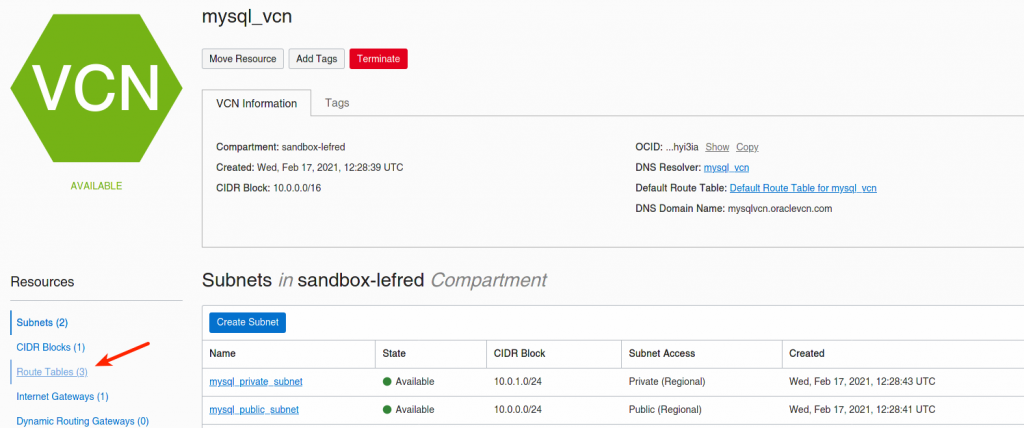Select CIDR Blocks (1) resource

(x=51, y=347)
